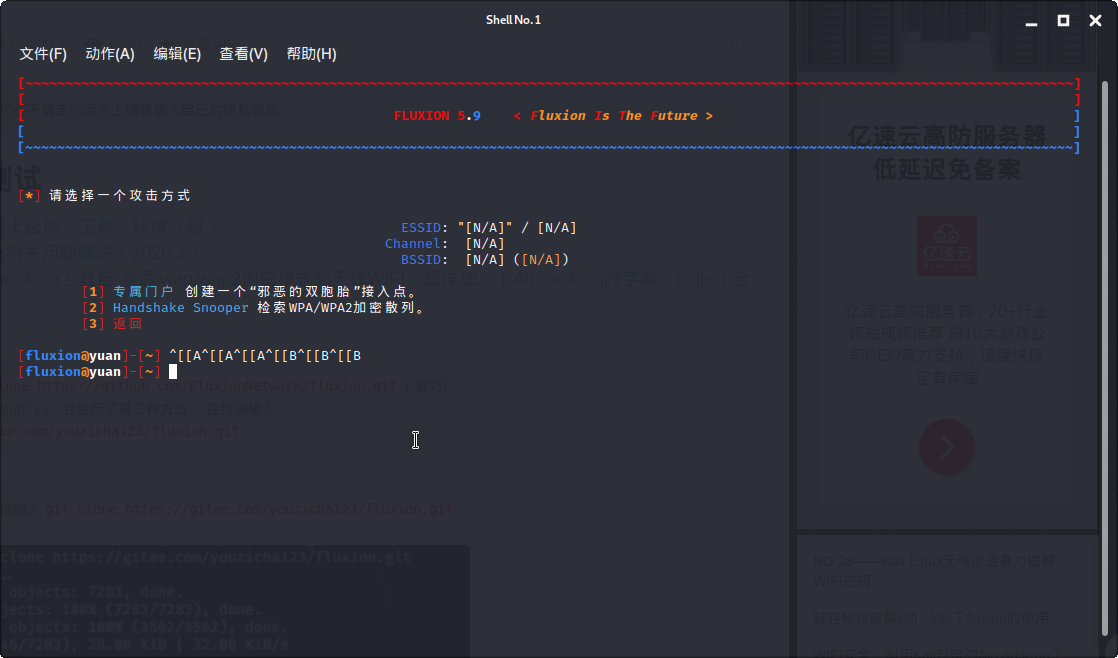Click the 请选择一个攻击方式 prompt line

tap(104, 195)
